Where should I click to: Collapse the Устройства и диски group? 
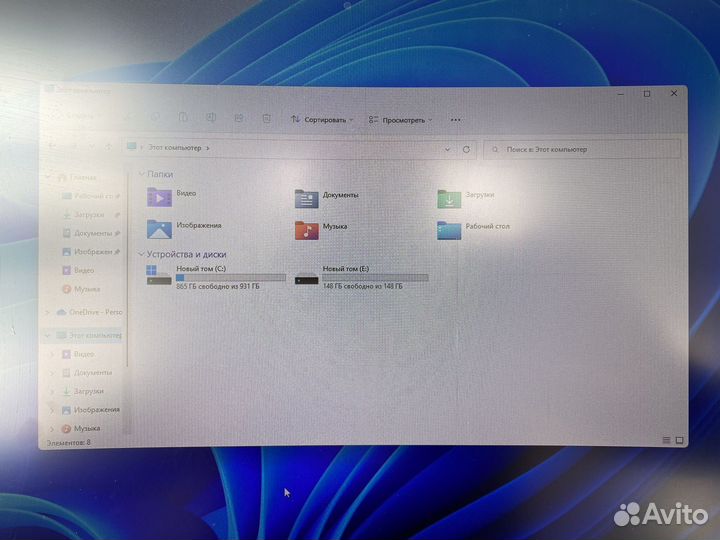click(141, 253)
